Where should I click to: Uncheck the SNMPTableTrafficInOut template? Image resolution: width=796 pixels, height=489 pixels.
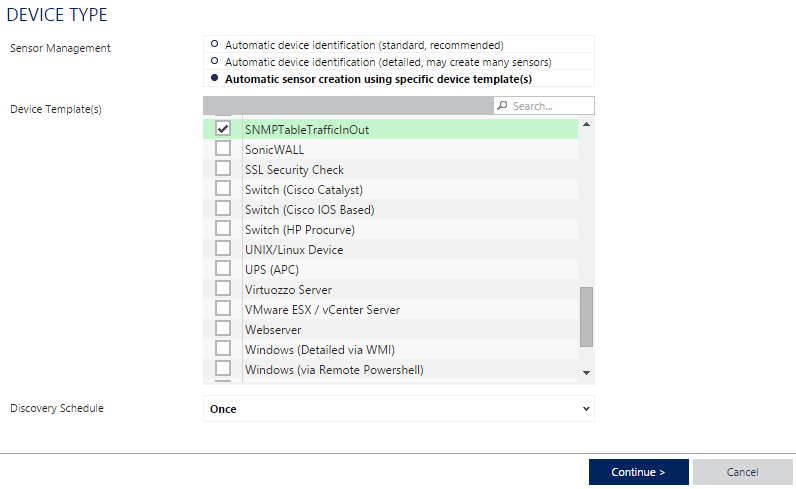click(222, 128)
